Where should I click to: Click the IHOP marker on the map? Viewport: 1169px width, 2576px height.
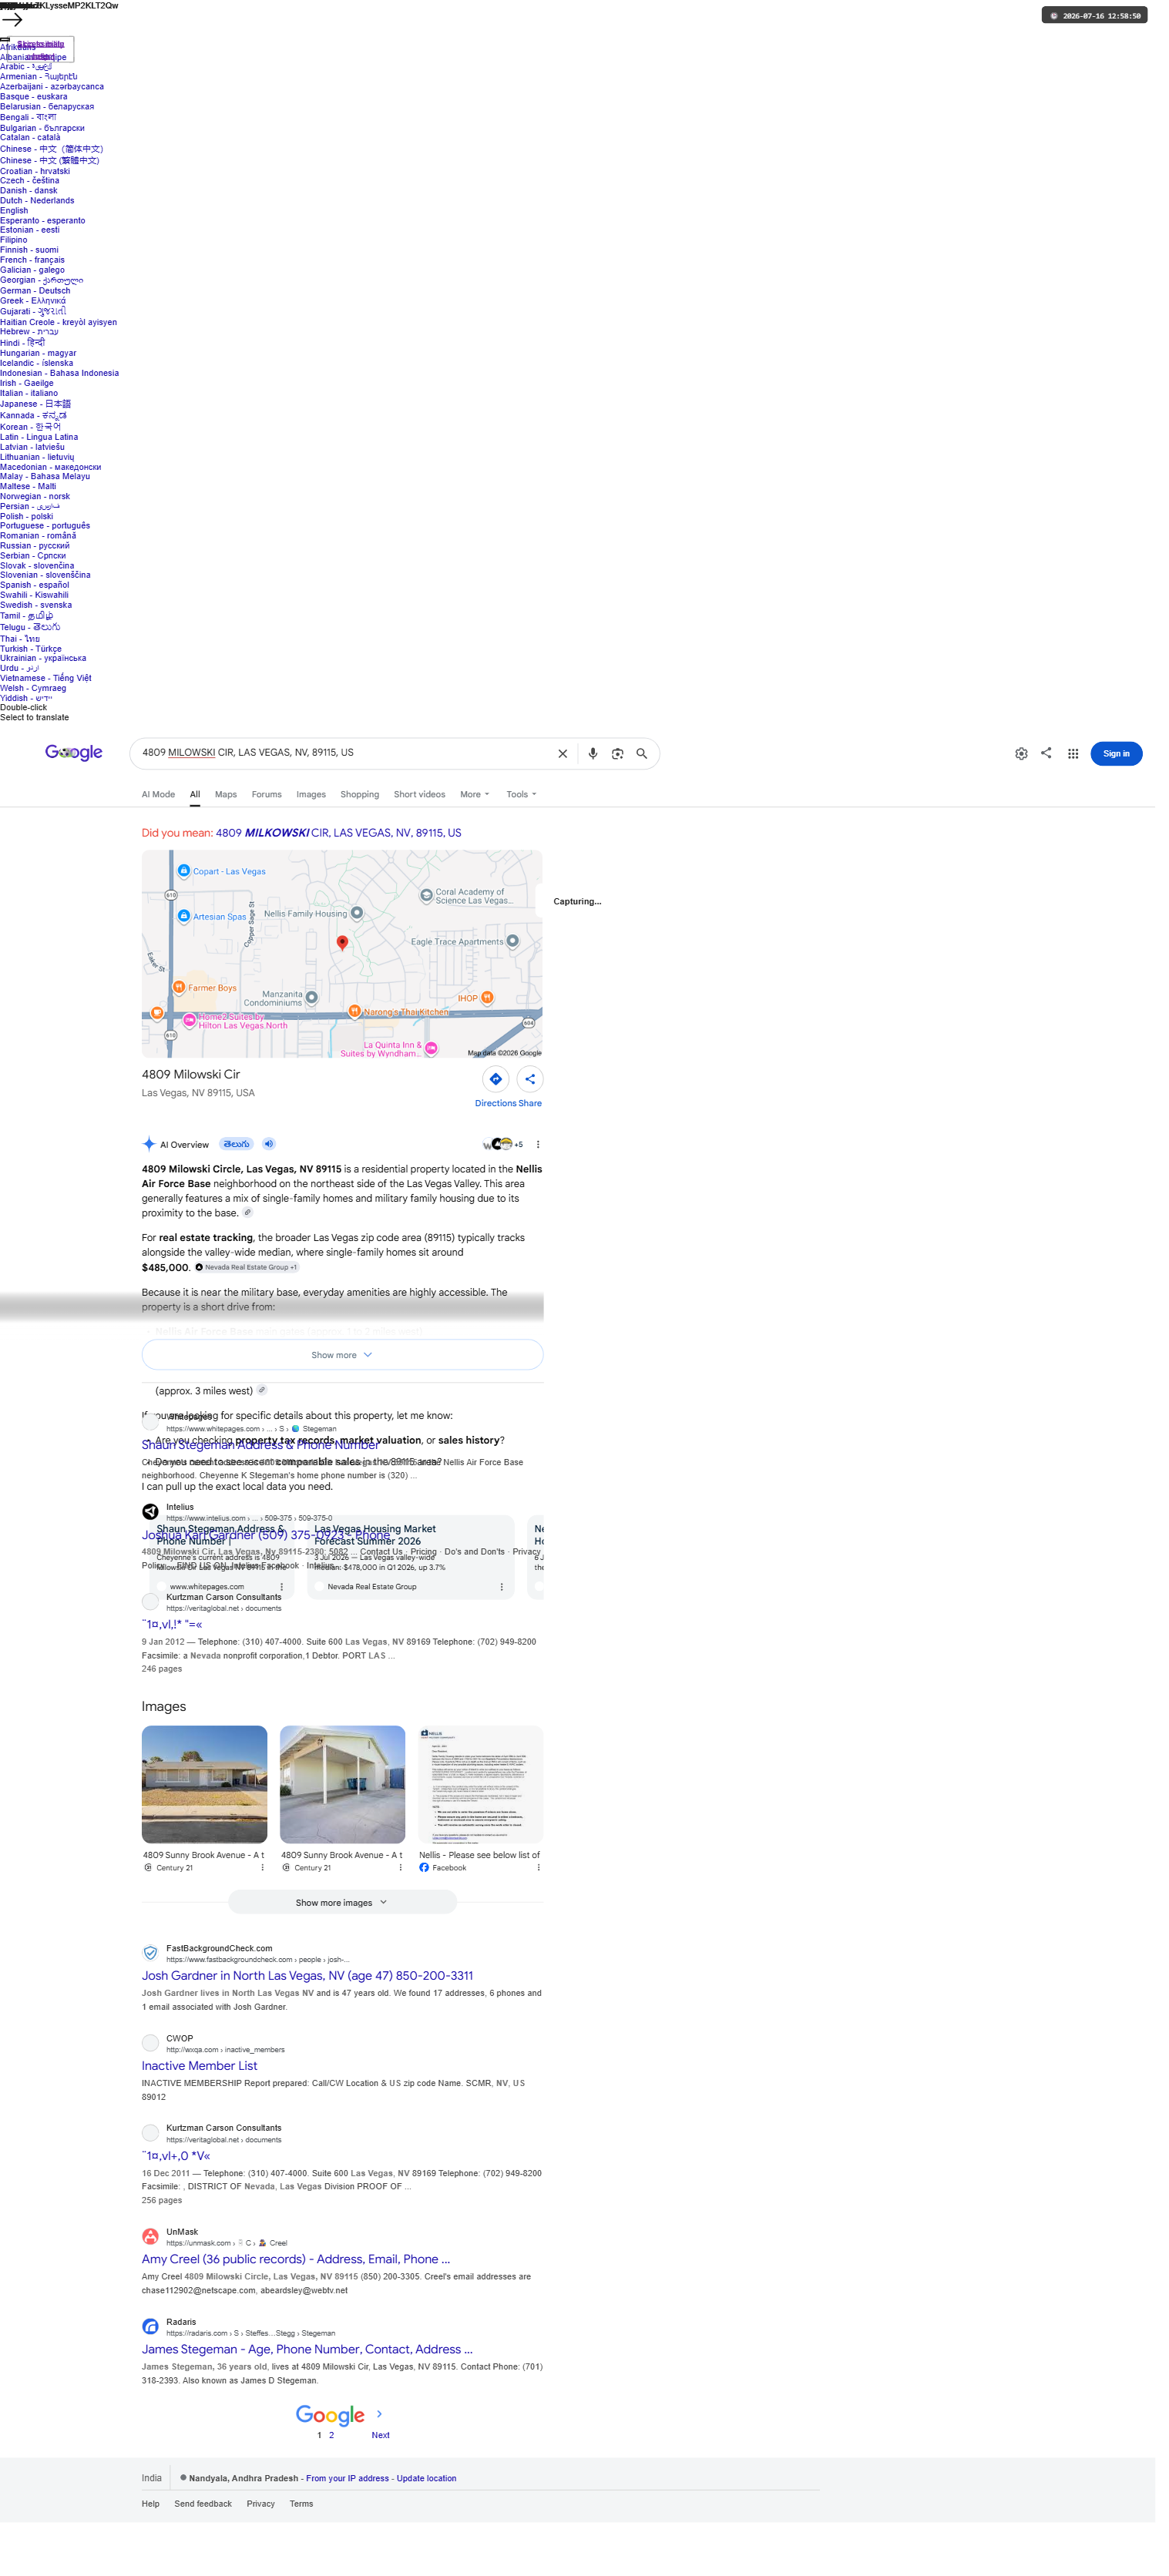pyautogui.click(x=493, y=1009)
